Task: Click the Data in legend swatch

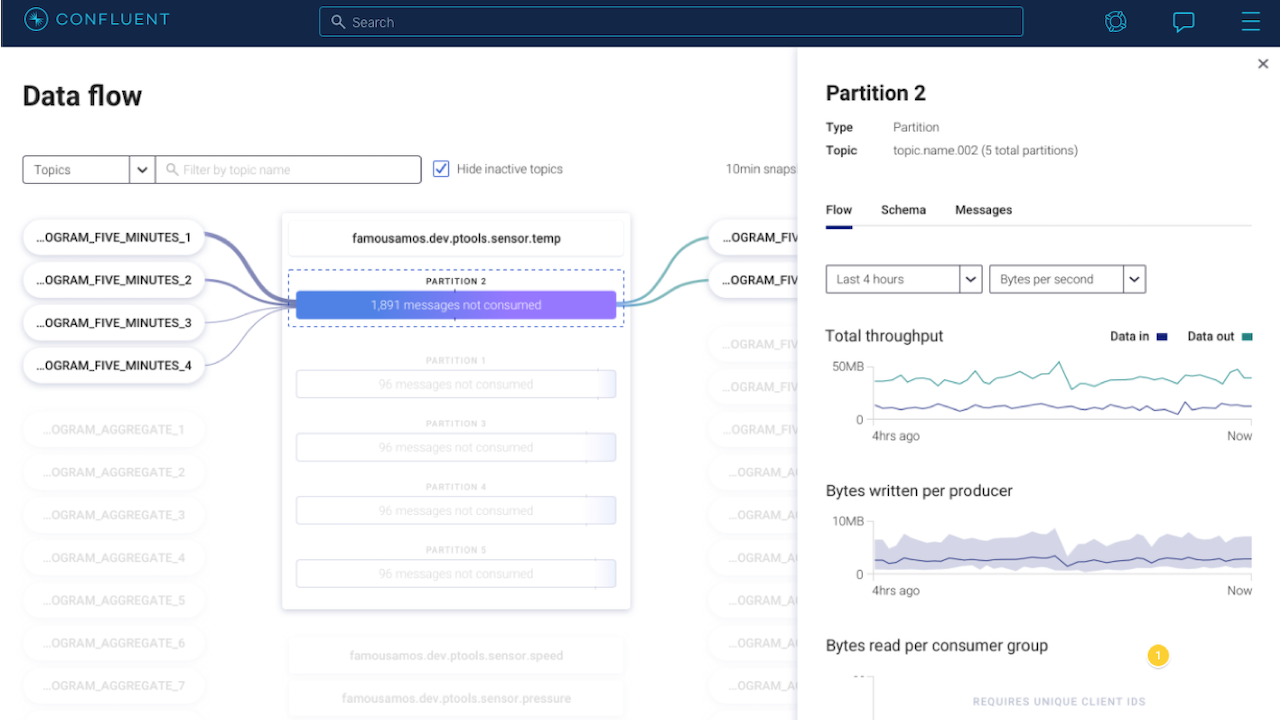Action: point(1162,337)
